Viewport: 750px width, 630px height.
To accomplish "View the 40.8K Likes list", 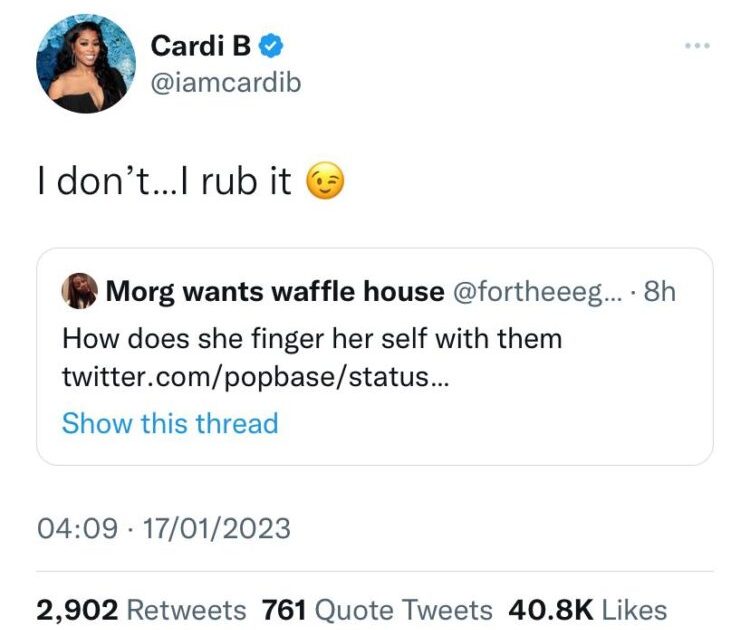I will click(x=588, y=609).
